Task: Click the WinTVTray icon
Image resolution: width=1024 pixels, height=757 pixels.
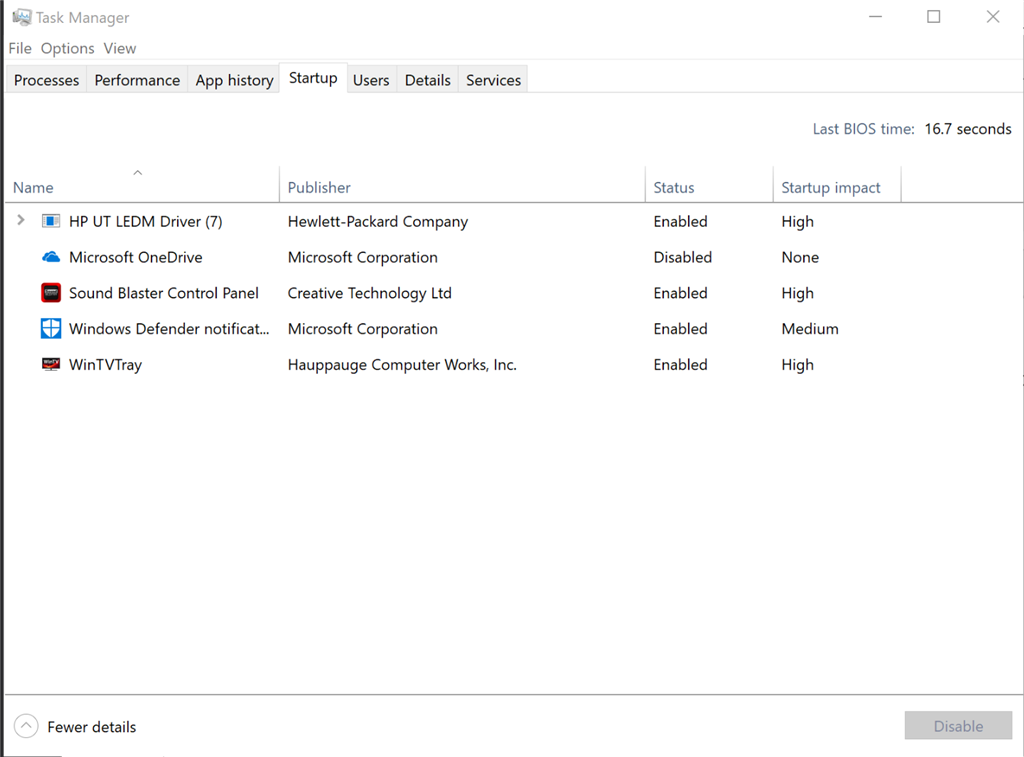Action: click(51, 364)
